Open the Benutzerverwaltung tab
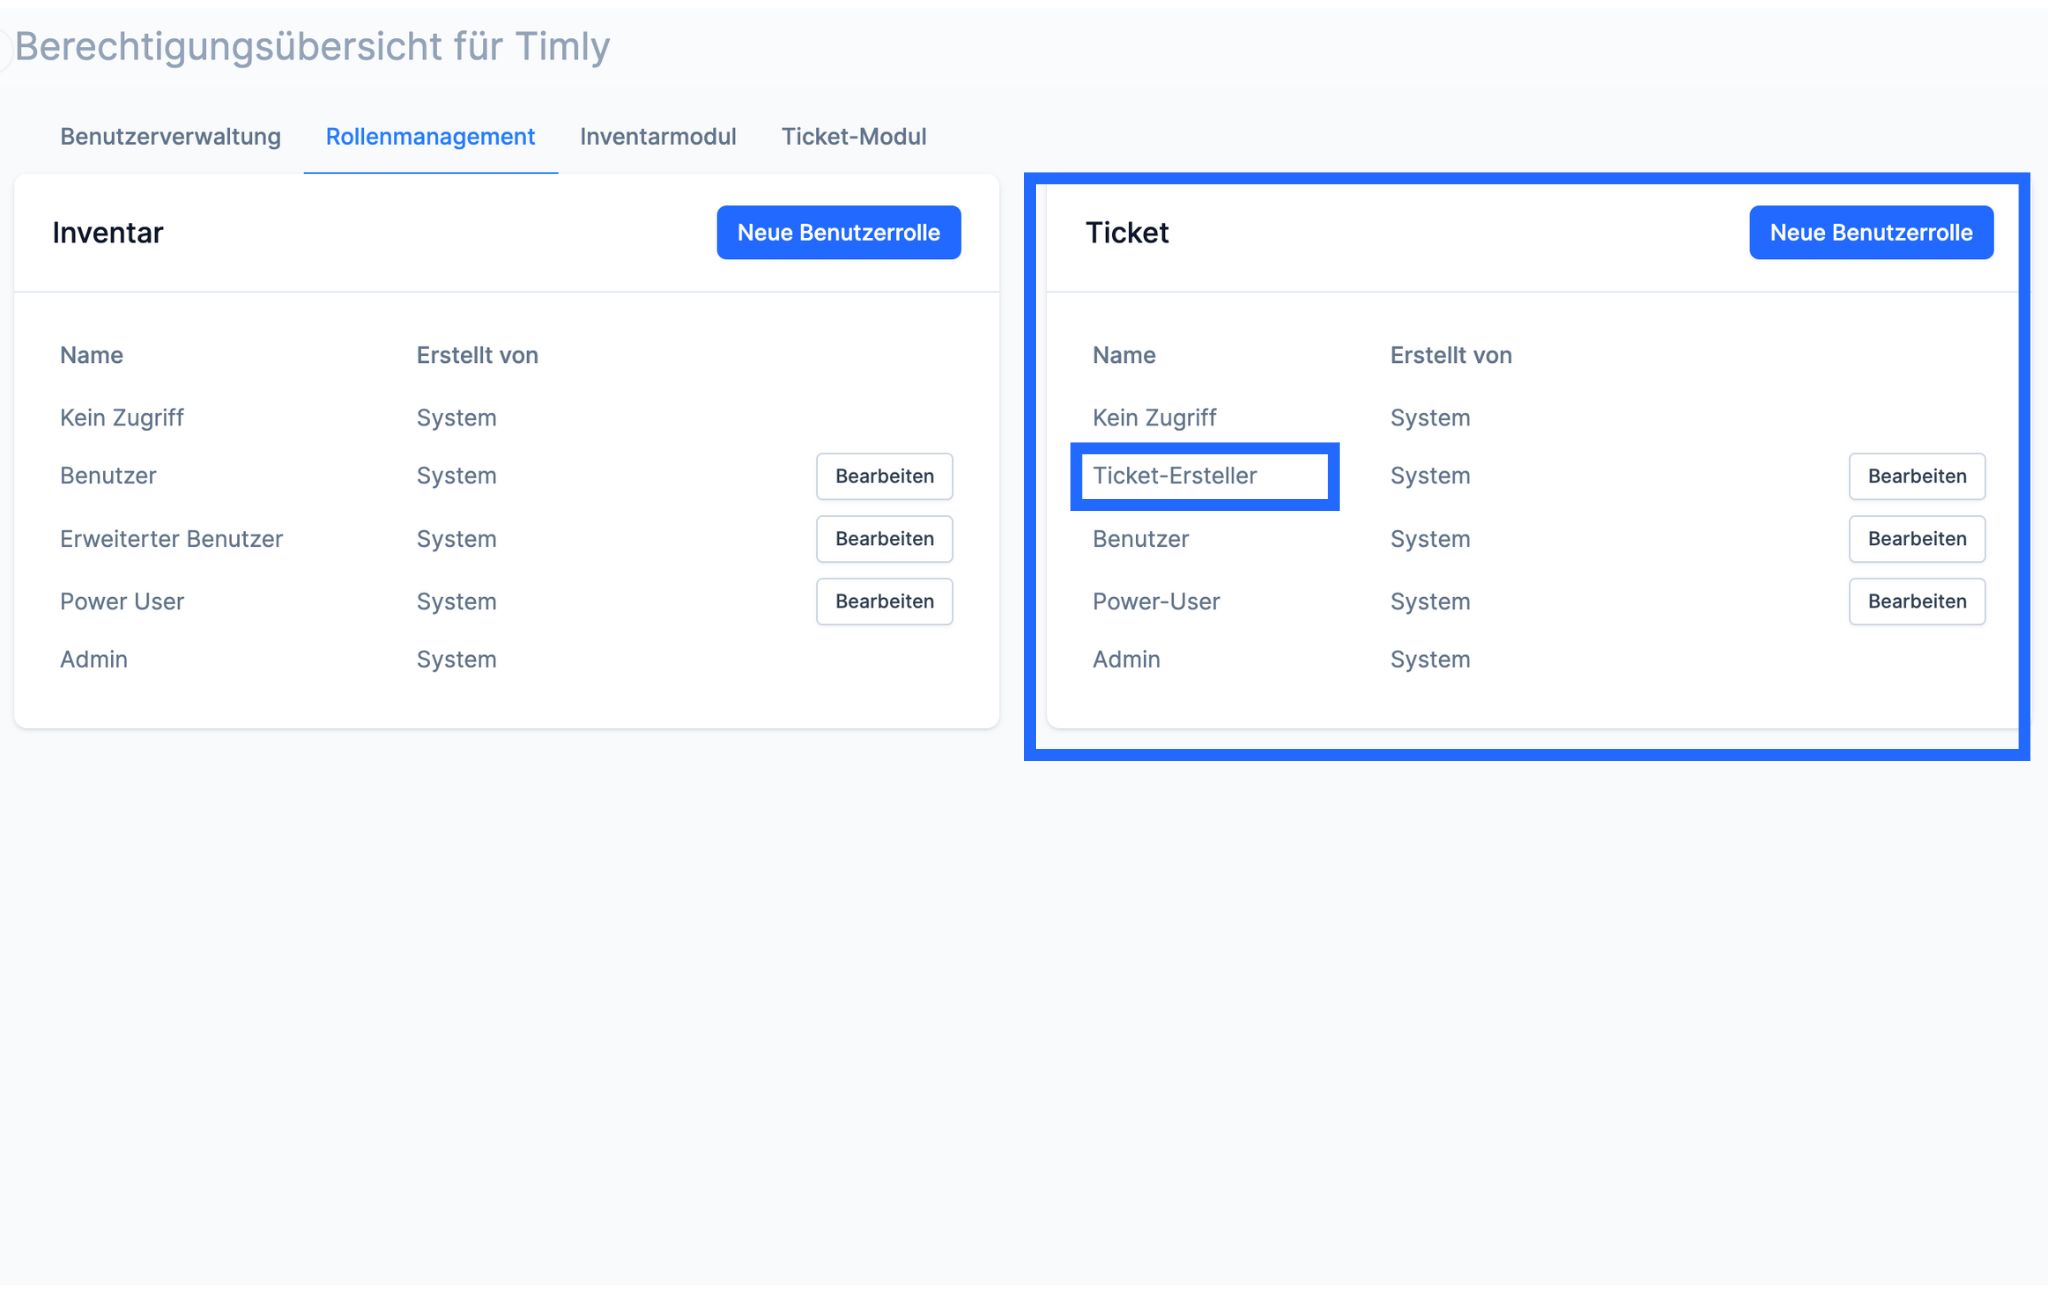Viewport: 2048px width, 1294px height. pos(170,136)
